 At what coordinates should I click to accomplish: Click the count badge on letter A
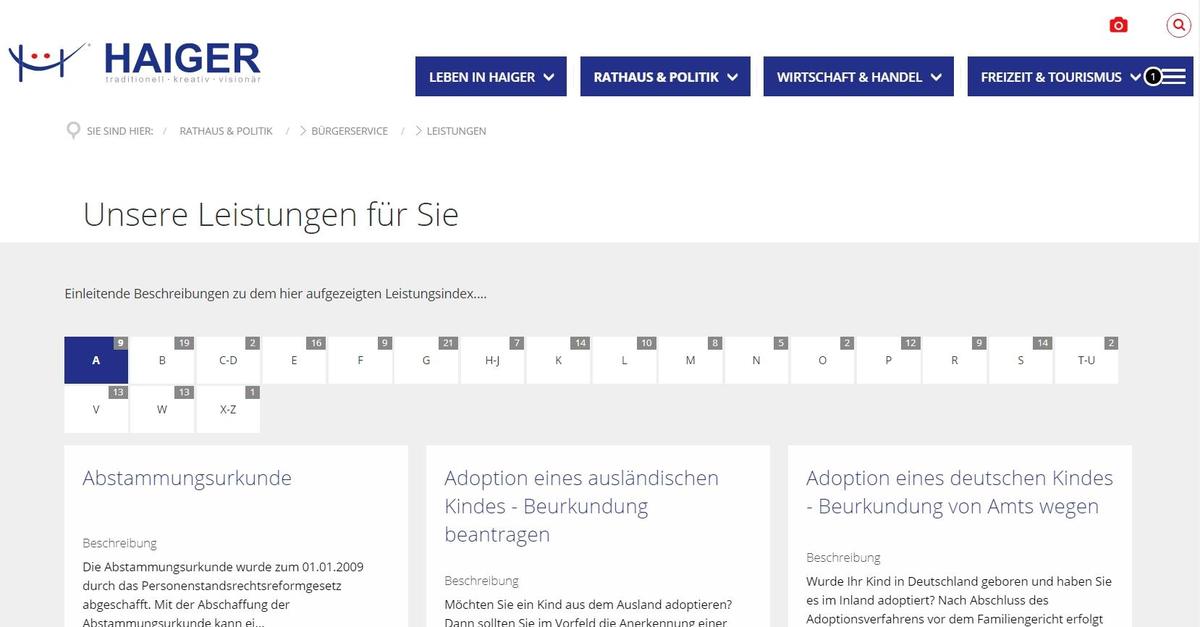pos(120,342)
